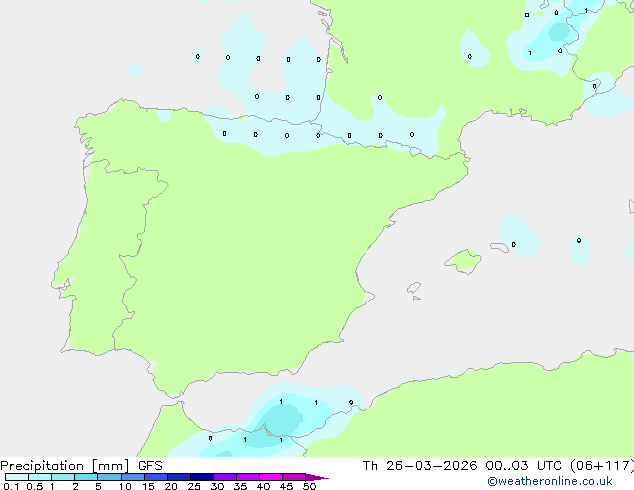Image resolution: width=634 pixels, height=490 pixels.
Task: Pick the legend swatch between 0.1 and 0.5
Action: [x=17, y=477]
